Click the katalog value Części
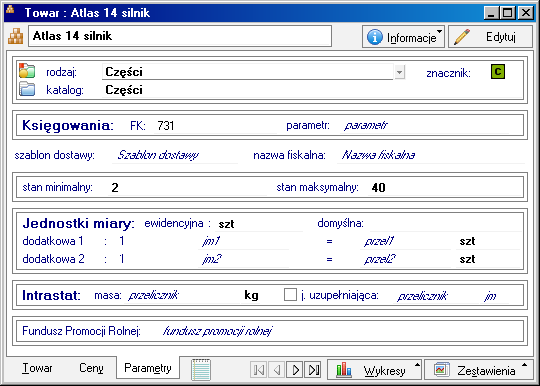Image resolution: width=540 pixels, height=386 pixels. (x=124, y=90)
